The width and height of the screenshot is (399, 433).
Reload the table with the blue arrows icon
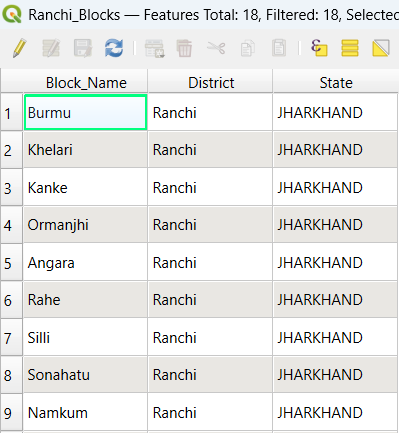(x=114, y=48)
